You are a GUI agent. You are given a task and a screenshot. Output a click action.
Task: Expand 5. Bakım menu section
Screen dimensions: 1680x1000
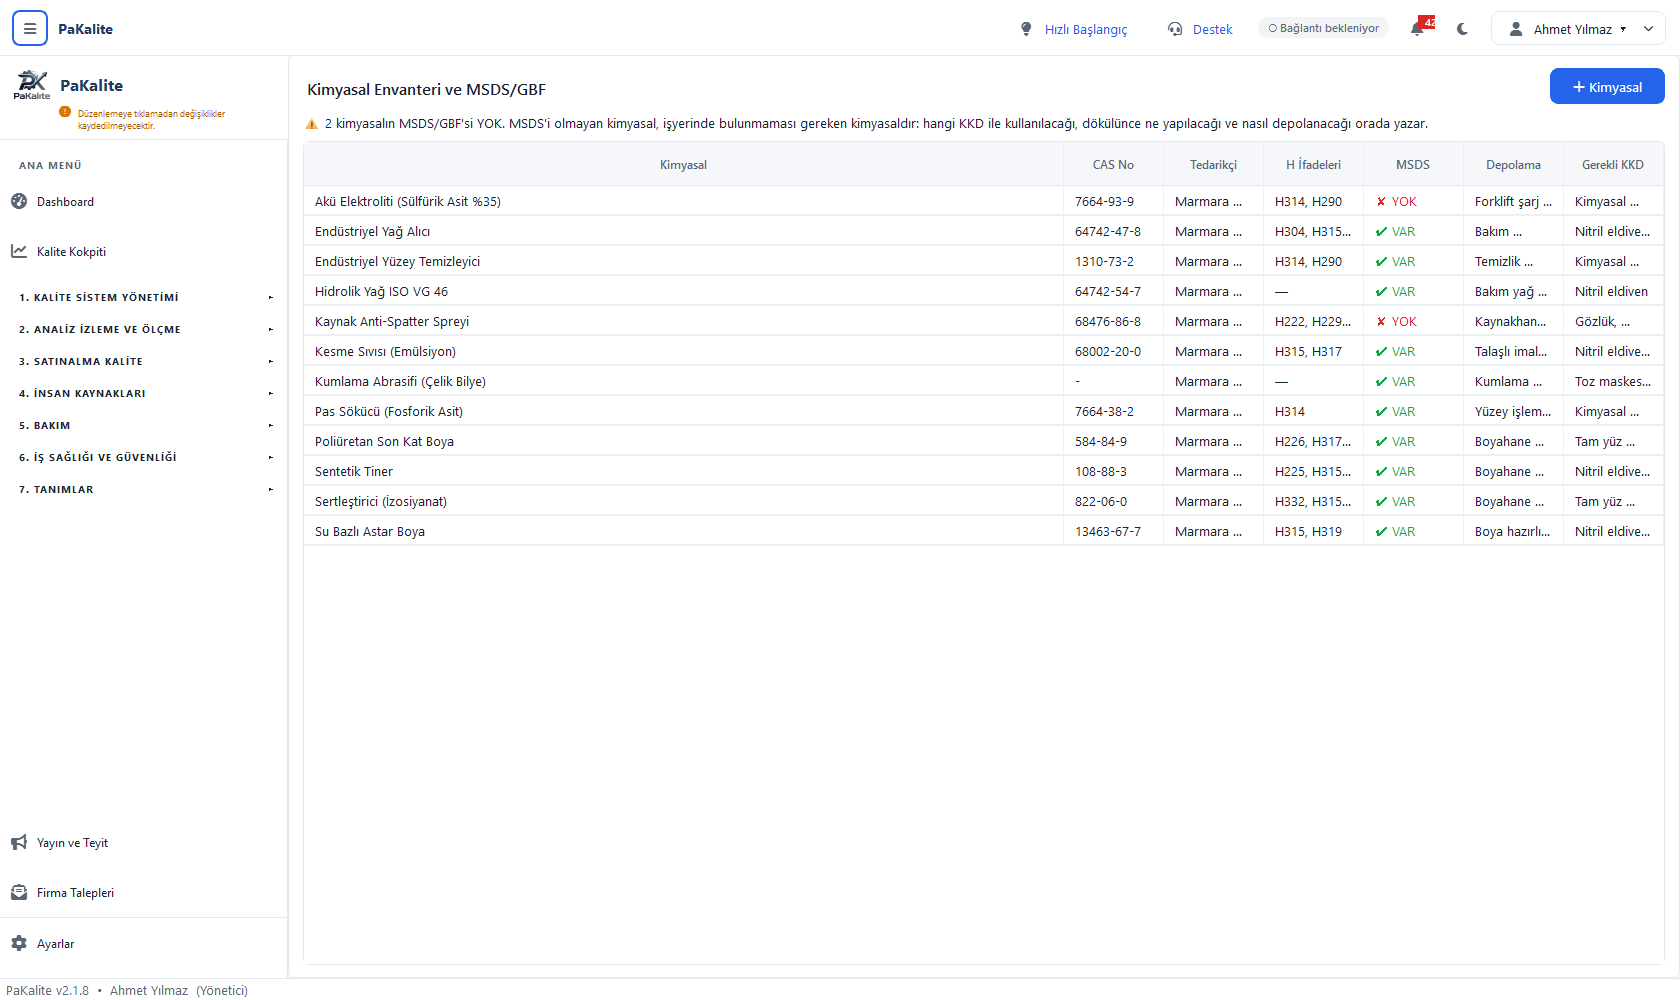click(x=144, y=425)
